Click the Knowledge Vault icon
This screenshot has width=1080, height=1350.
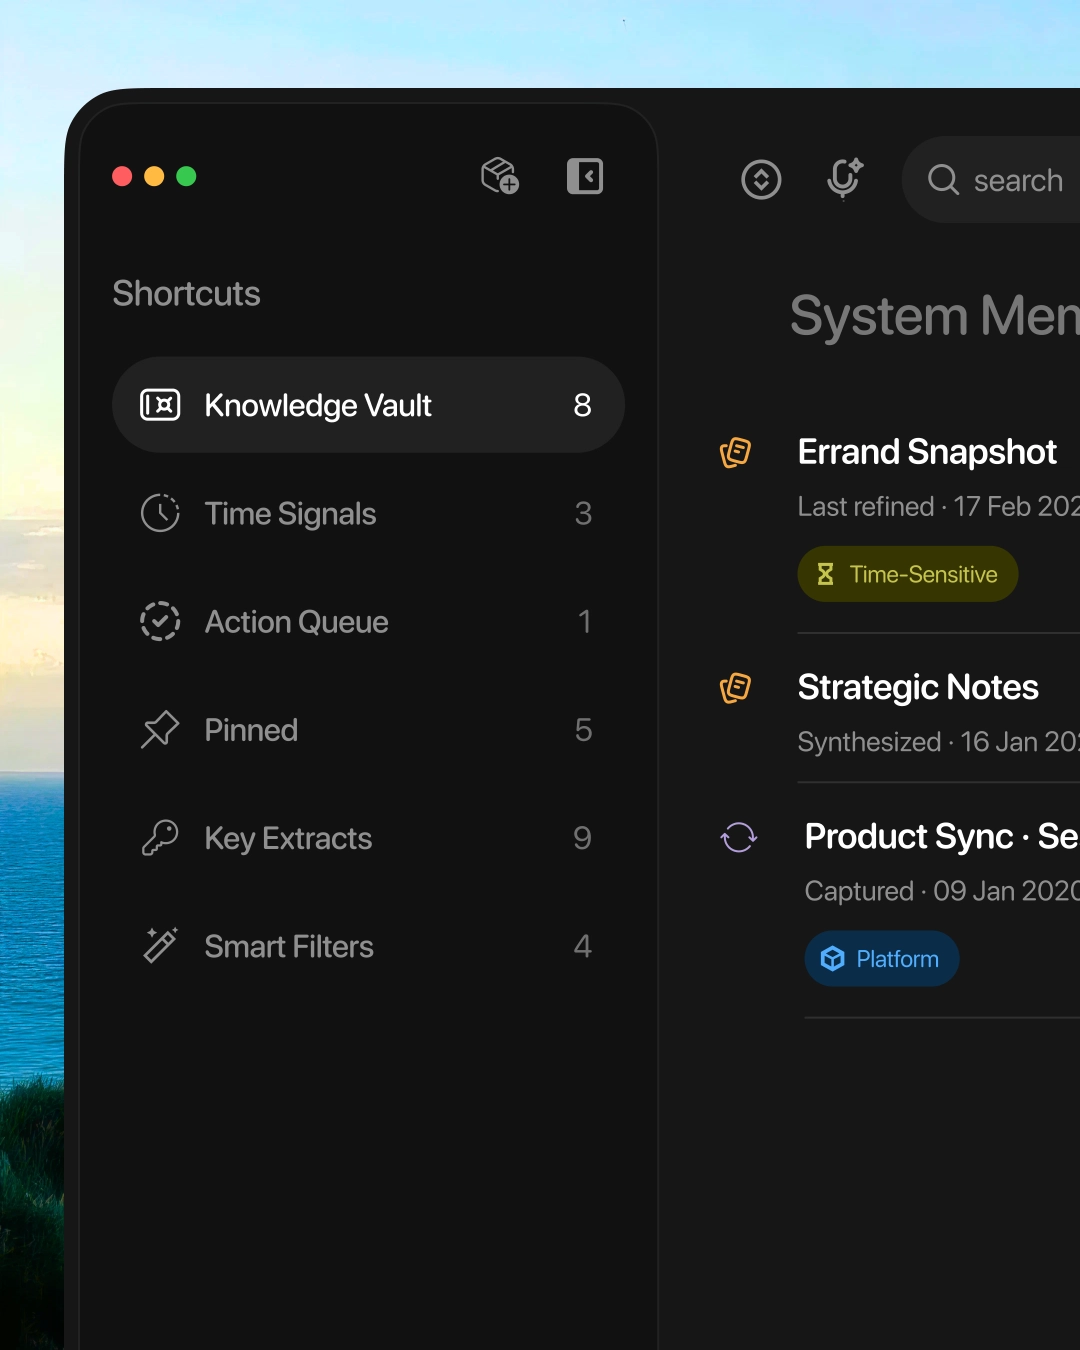[160, 405]
